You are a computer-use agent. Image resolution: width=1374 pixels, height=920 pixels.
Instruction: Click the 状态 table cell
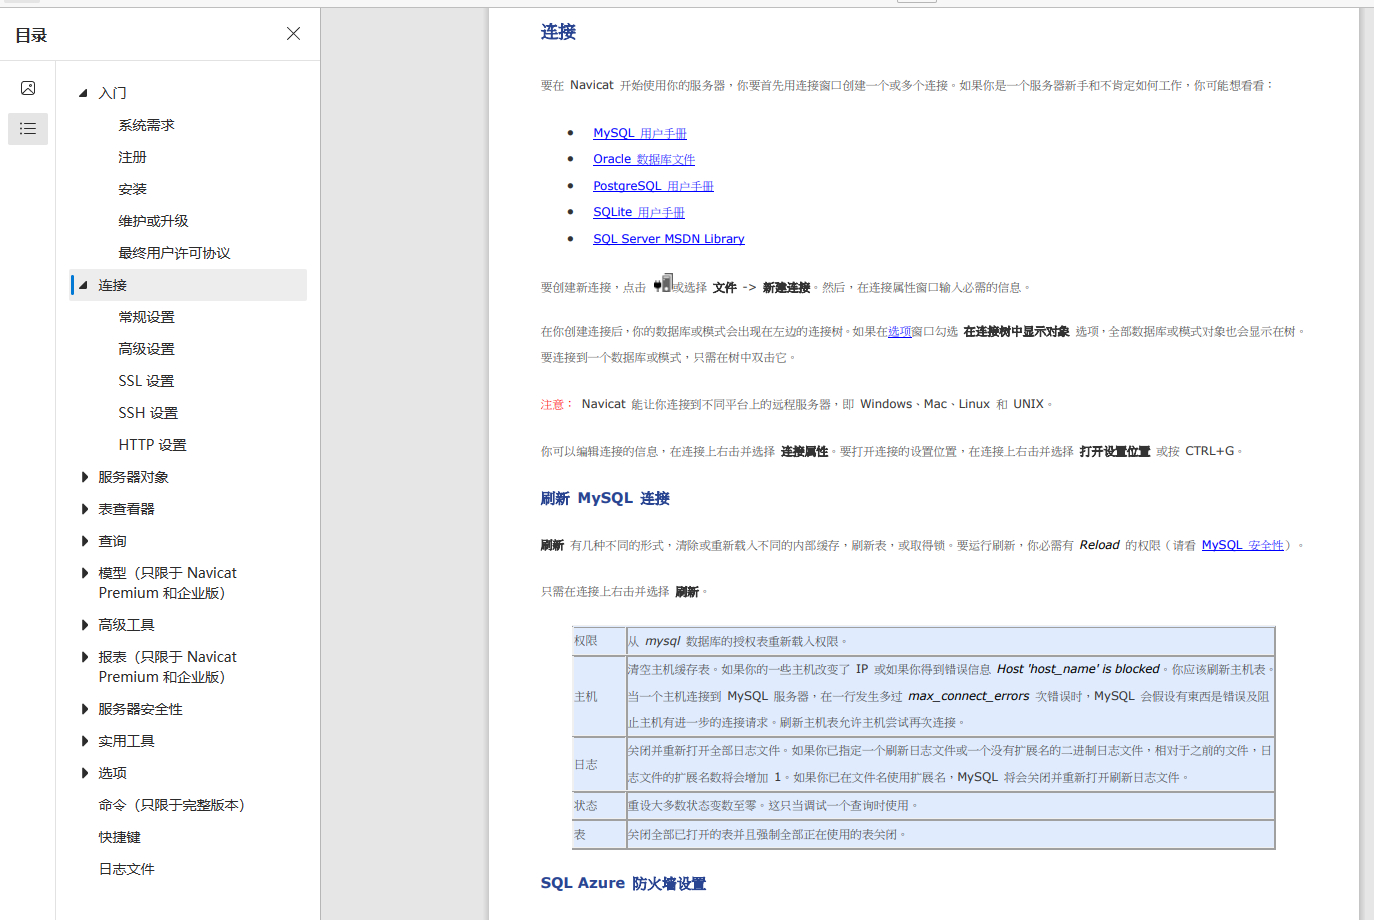pyautogui.click(x=599, y=806)
